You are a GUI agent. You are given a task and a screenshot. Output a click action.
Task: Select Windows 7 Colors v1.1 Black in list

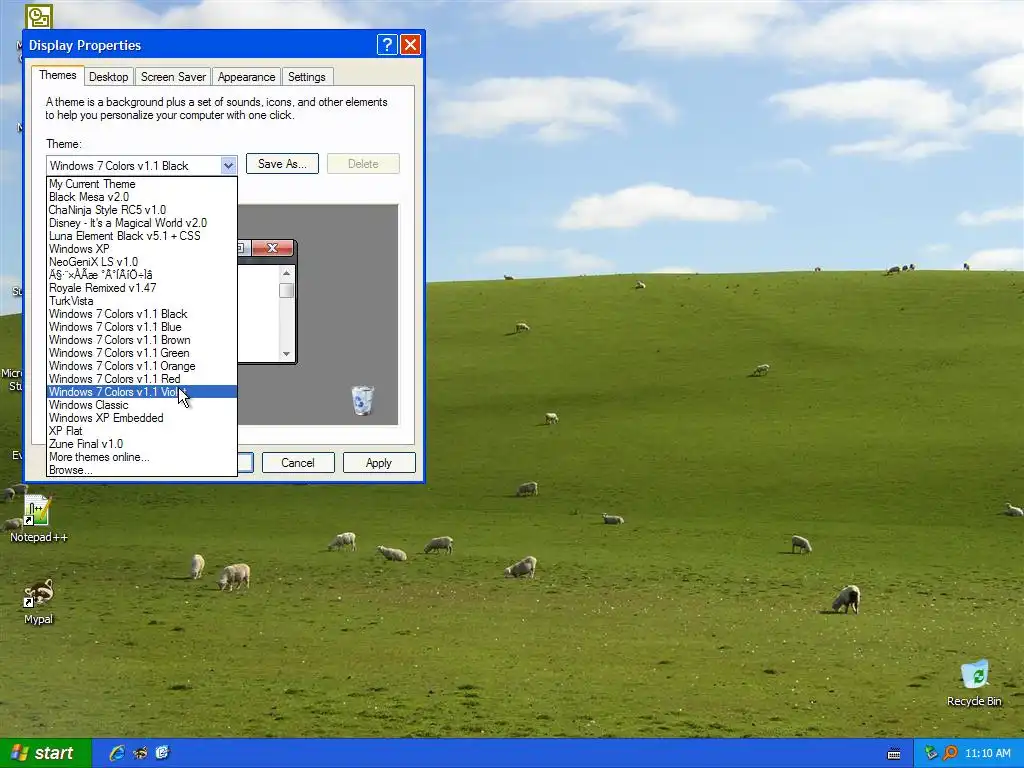142,314
